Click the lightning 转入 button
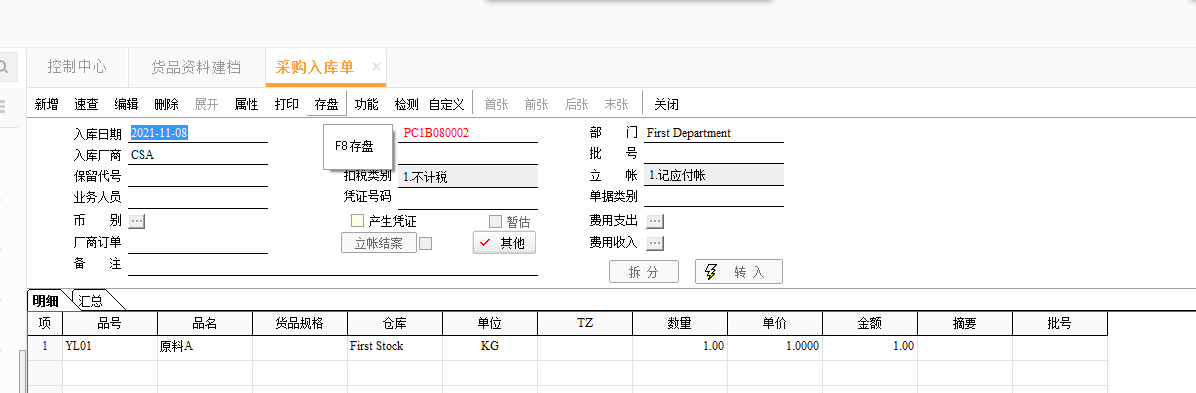1196x393 pixels. [738, 272]
